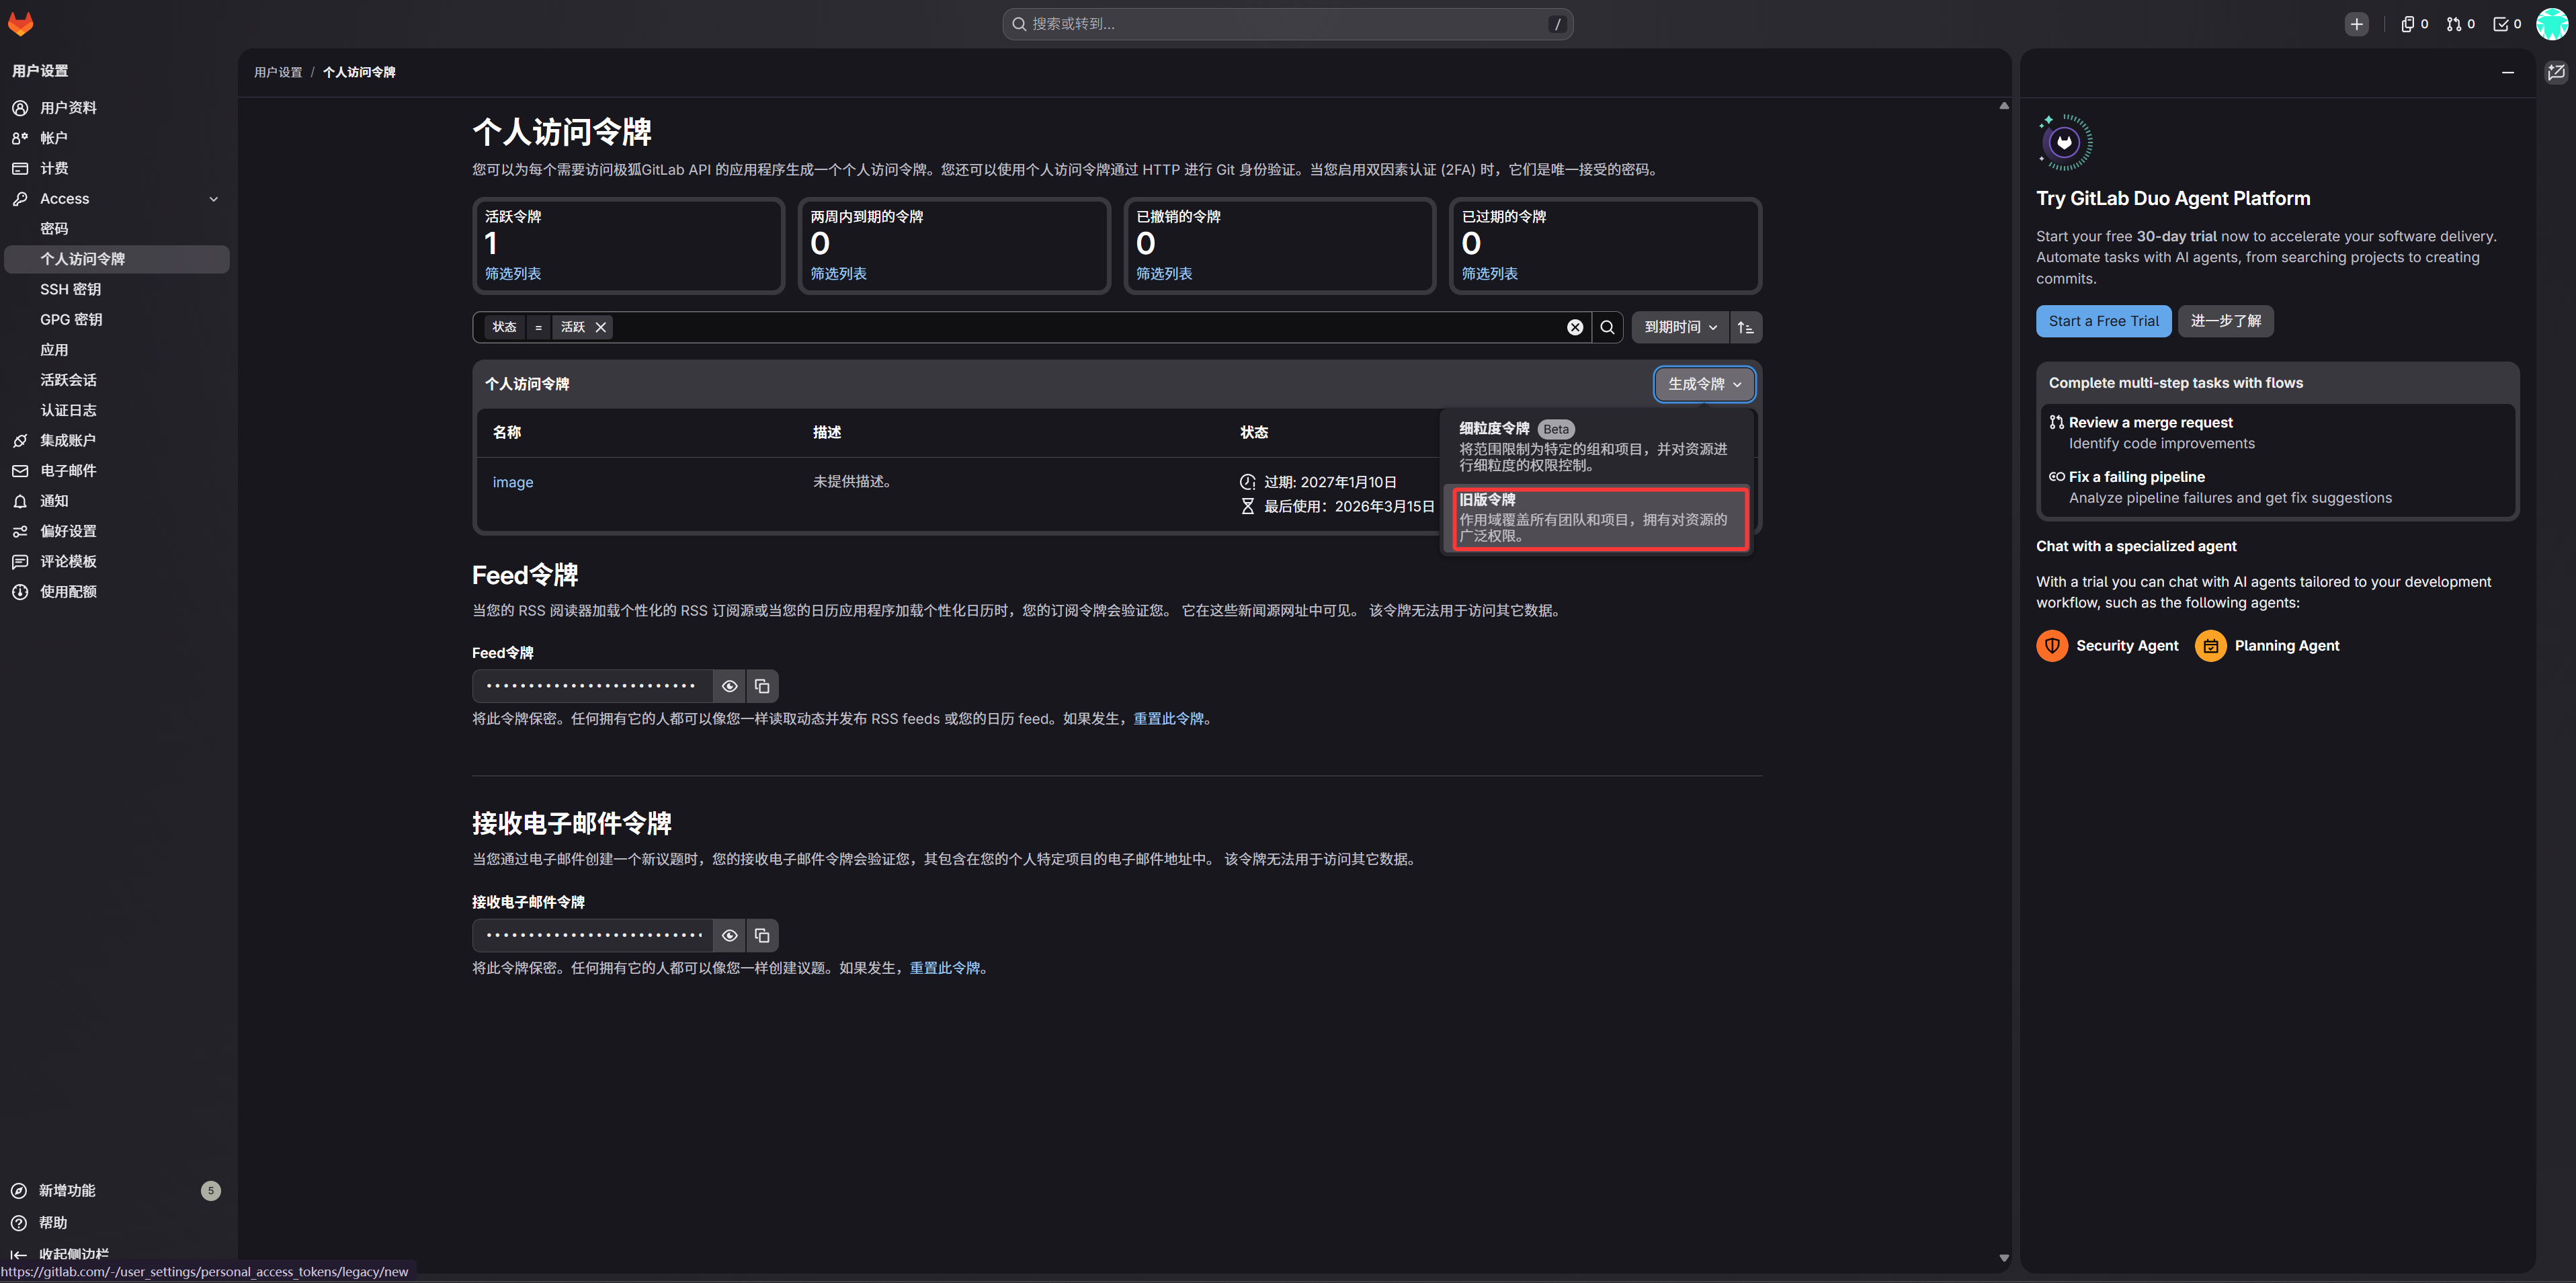Image resolution: width=2576 pixels, height=1283 pixels.
Task: Toggle the GitLab Duo chat side icon
Action: click(2556, 72)
